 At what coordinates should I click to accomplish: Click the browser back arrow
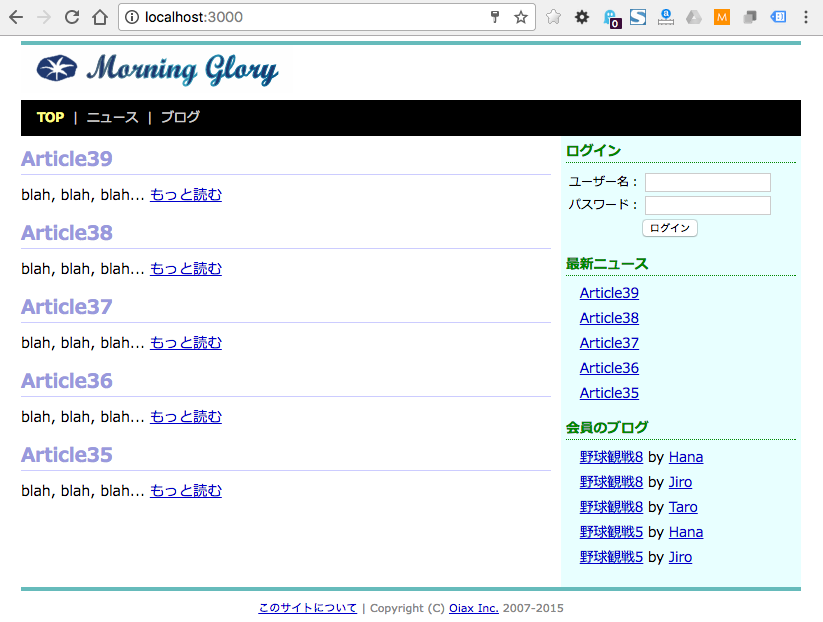pyautogui.click(x=16, y=17)
